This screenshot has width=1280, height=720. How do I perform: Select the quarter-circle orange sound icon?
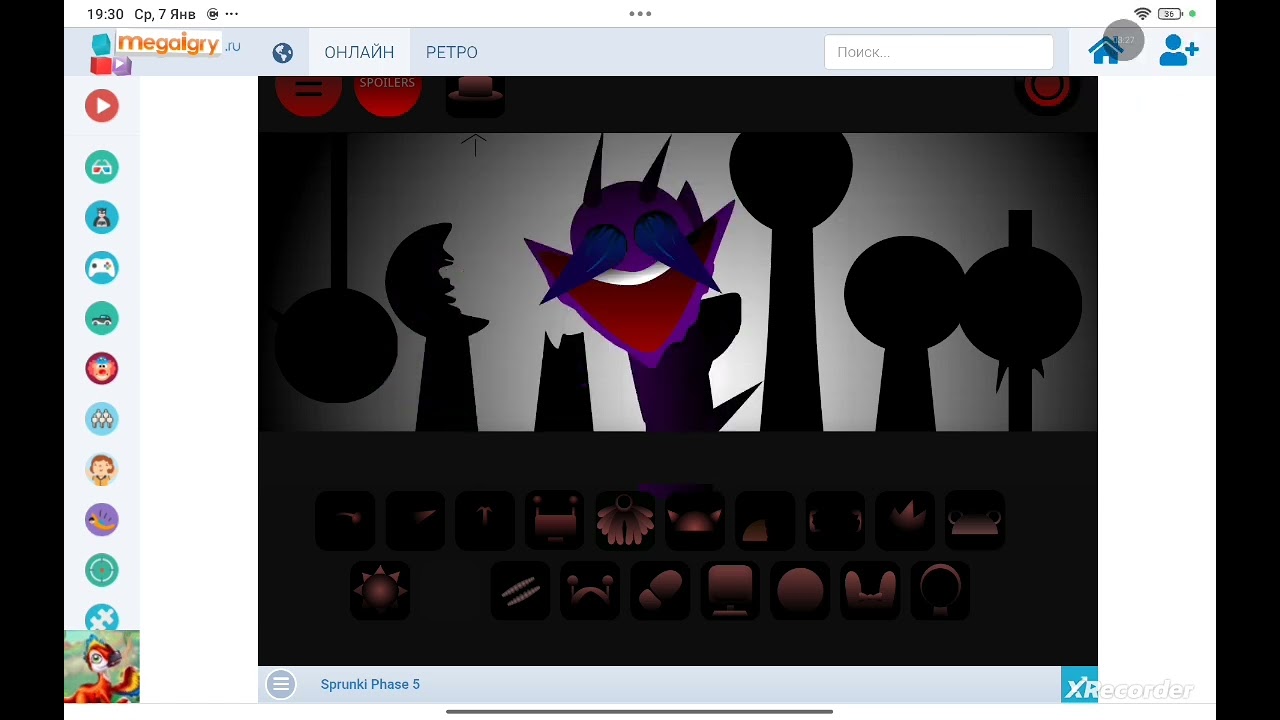pyautogui.click(x=765, y=520)
